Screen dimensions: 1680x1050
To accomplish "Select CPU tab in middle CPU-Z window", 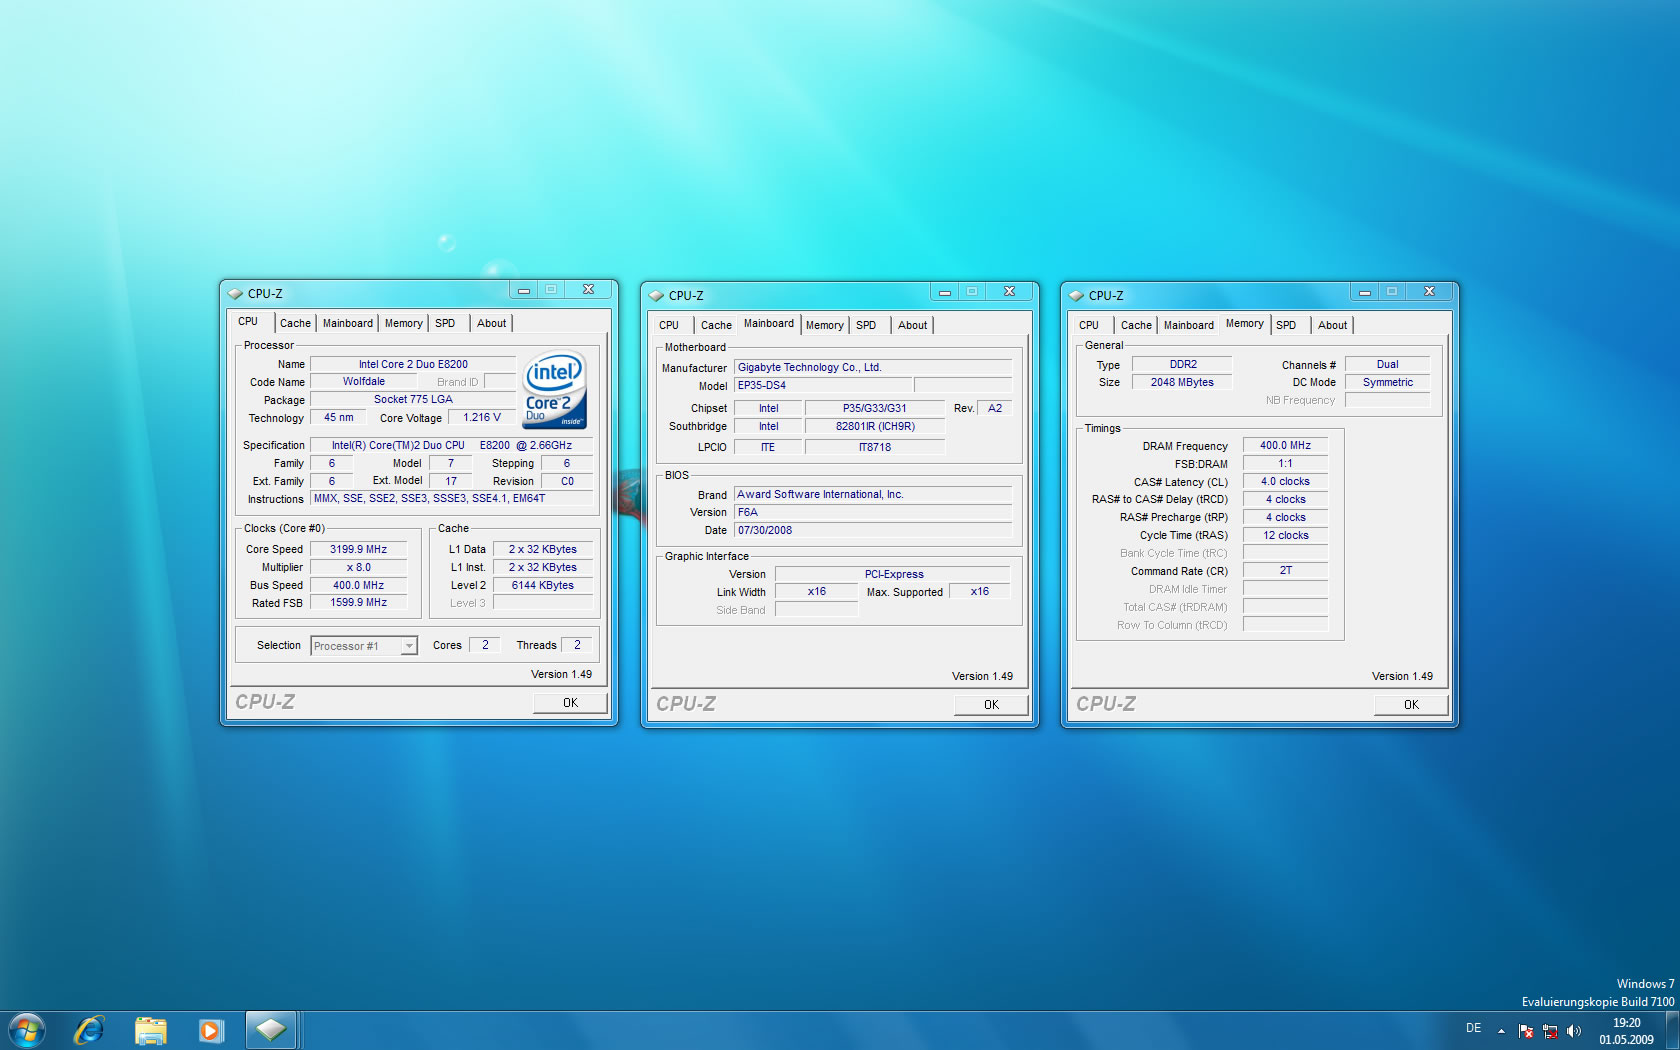I will (669, 326).
